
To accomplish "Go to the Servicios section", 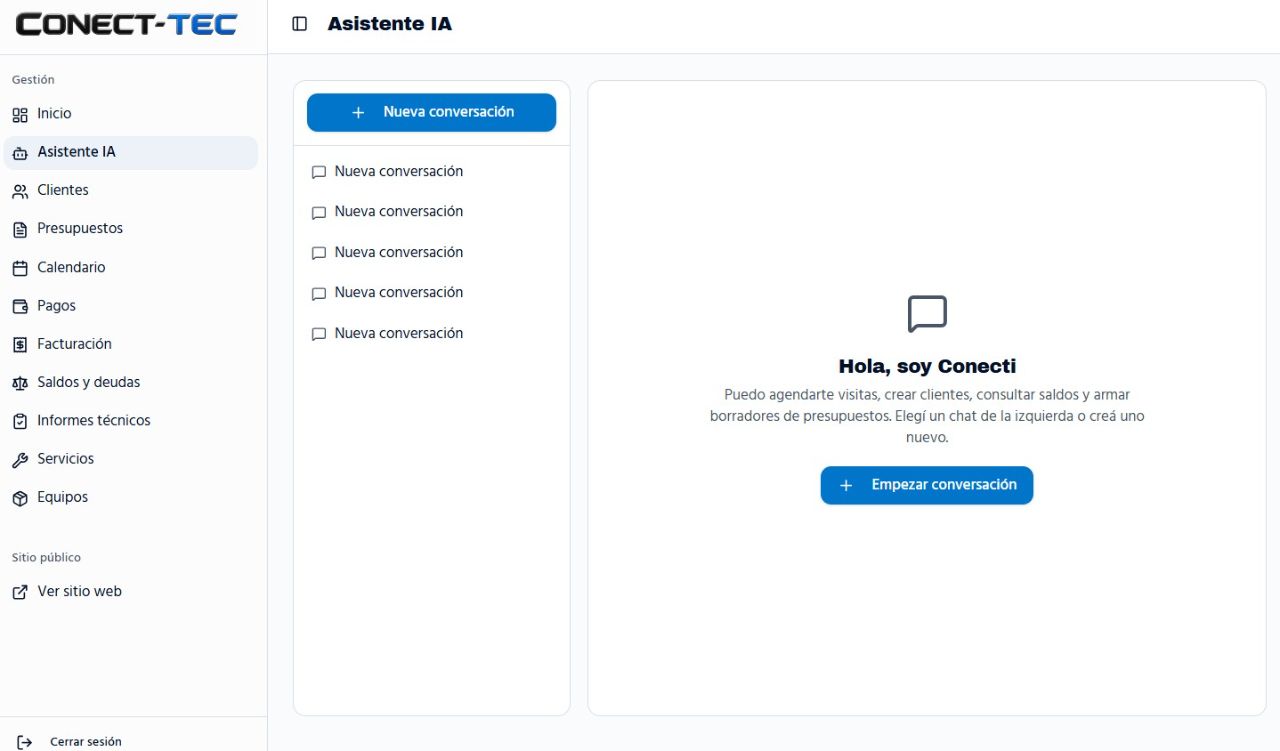I will tap(131, 459).
